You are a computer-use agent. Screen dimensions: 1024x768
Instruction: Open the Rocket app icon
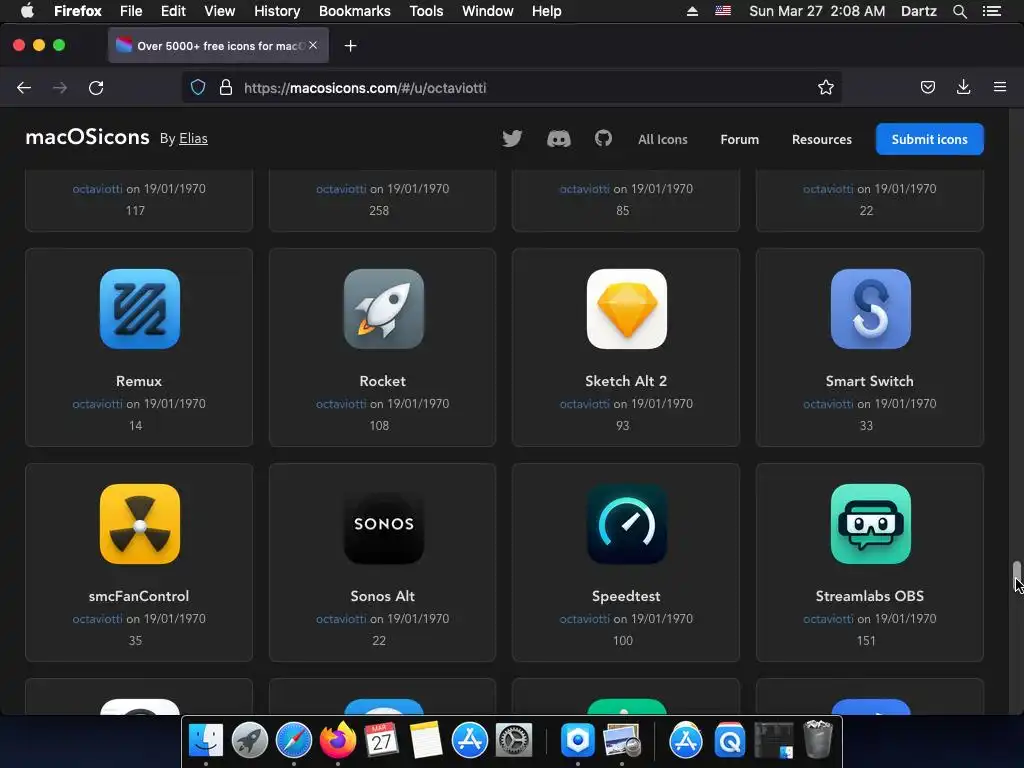383,309
